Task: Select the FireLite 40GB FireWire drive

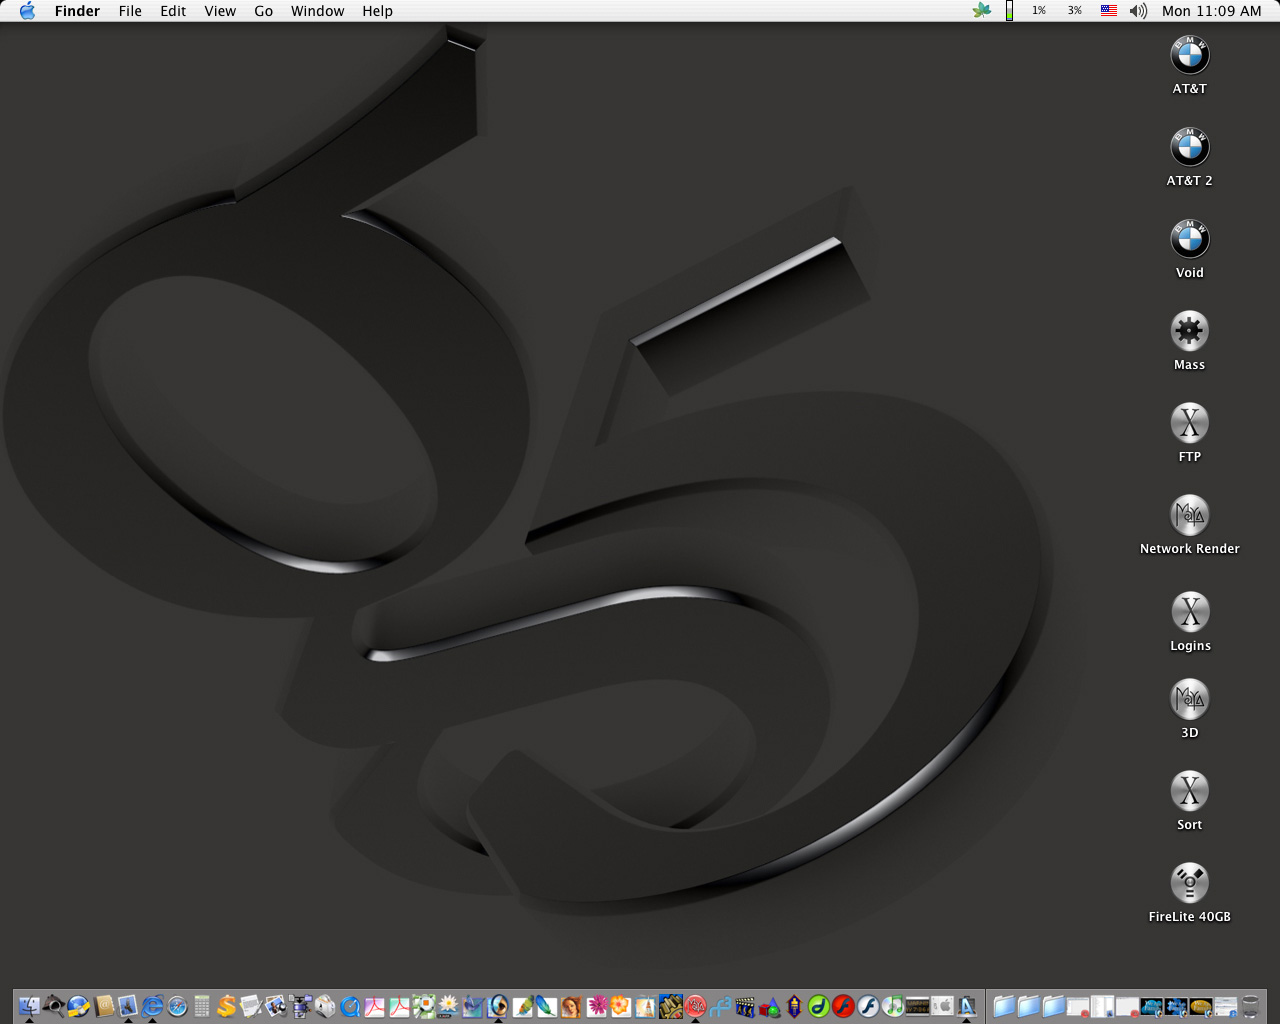Action: point(1190,883)
